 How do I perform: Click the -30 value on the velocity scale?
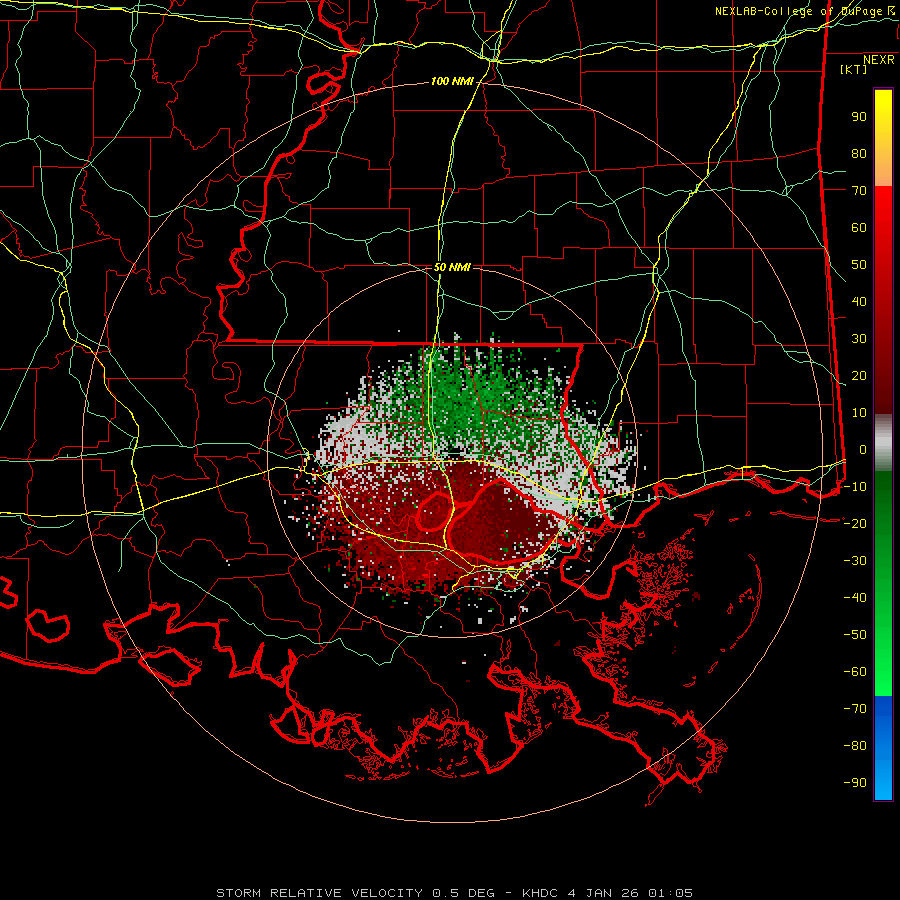(855, 561)
